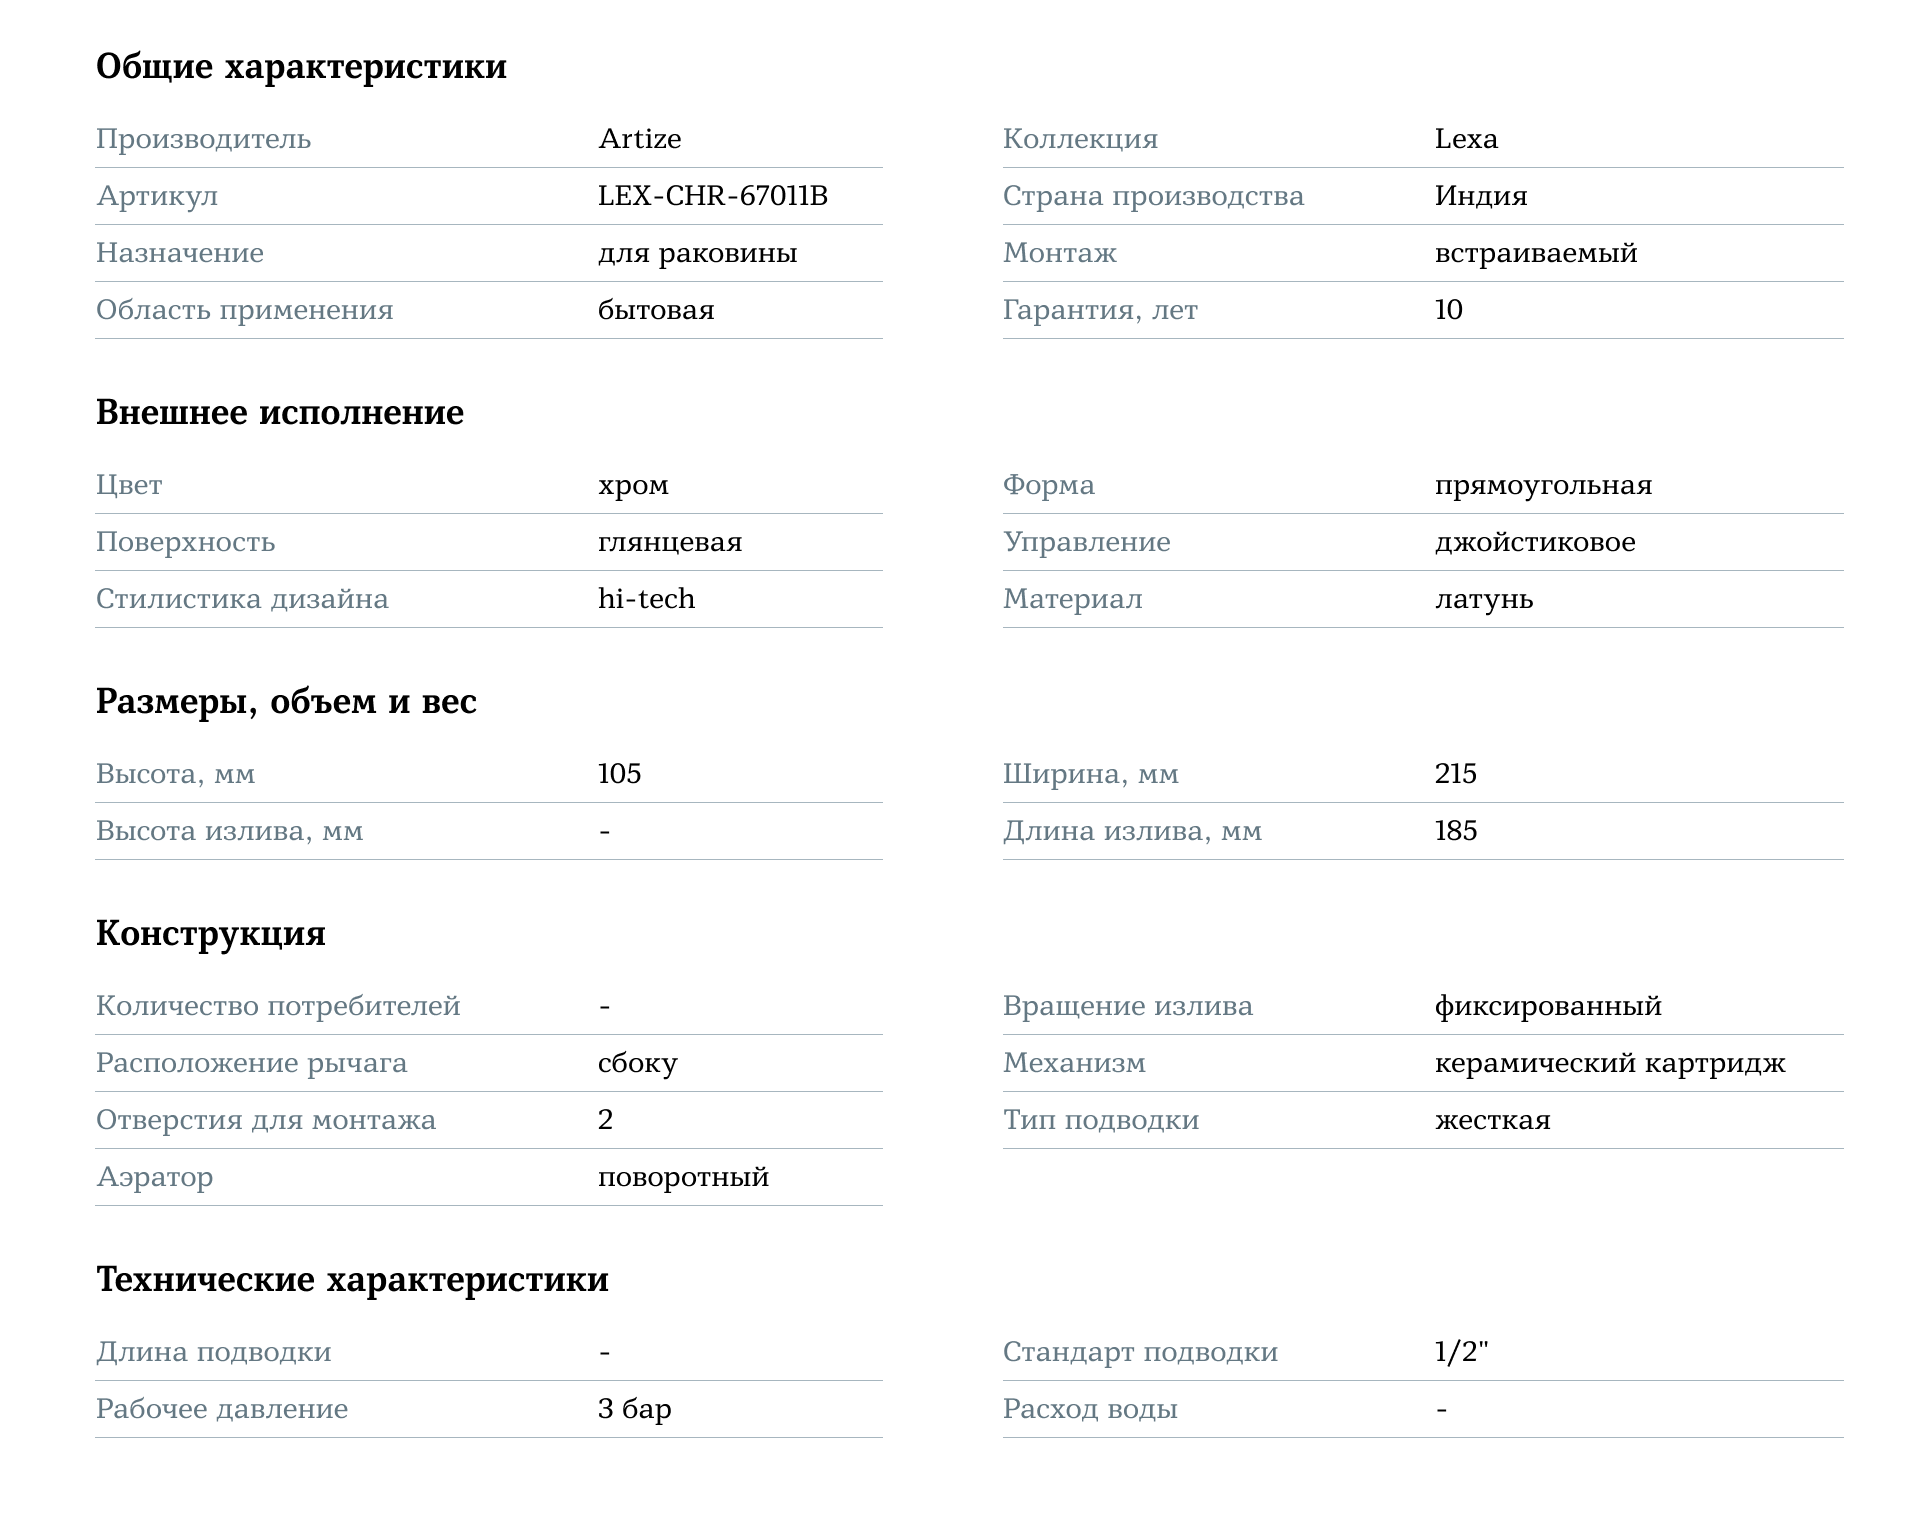Click the Индия country value
Screen dimensions: 1920x1532
tap(1481, 196)
